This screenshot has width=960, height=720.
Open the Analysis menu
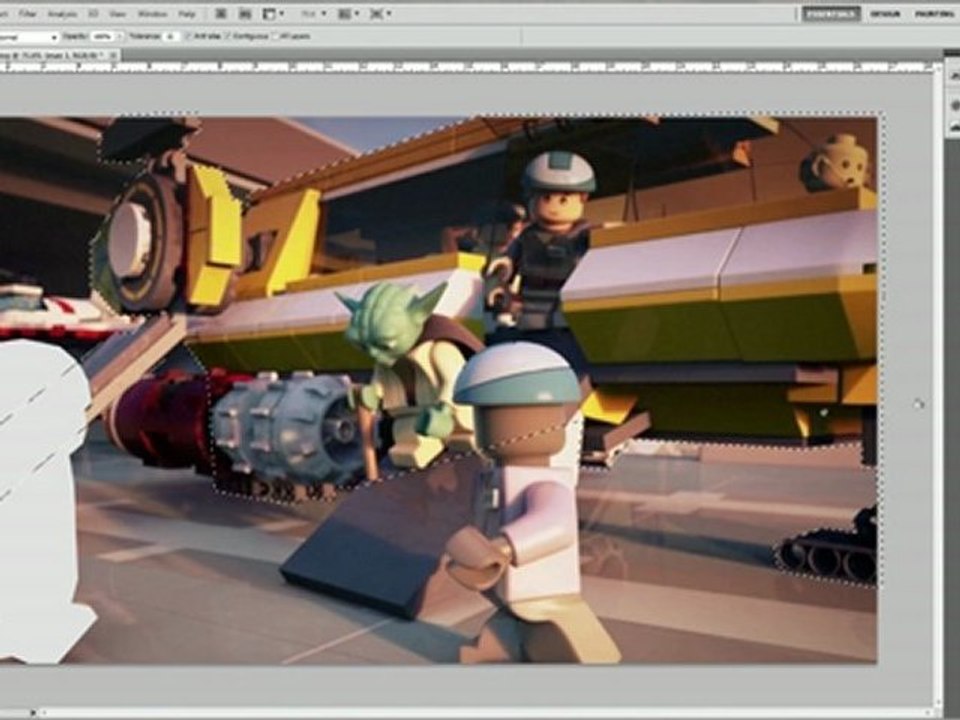pos(62,13)
